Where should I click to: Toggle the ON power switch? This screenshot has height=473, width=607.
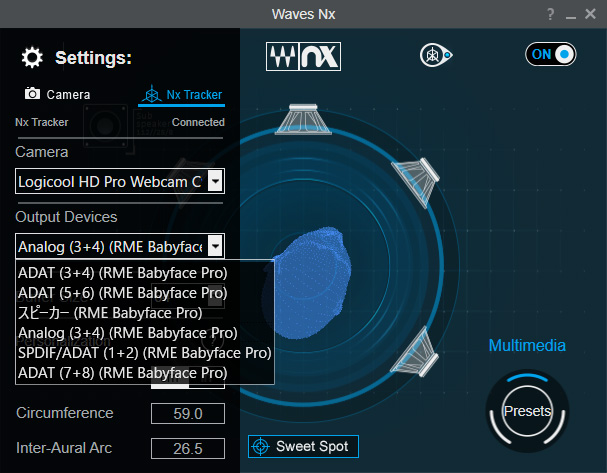click(x=551, y=54)
